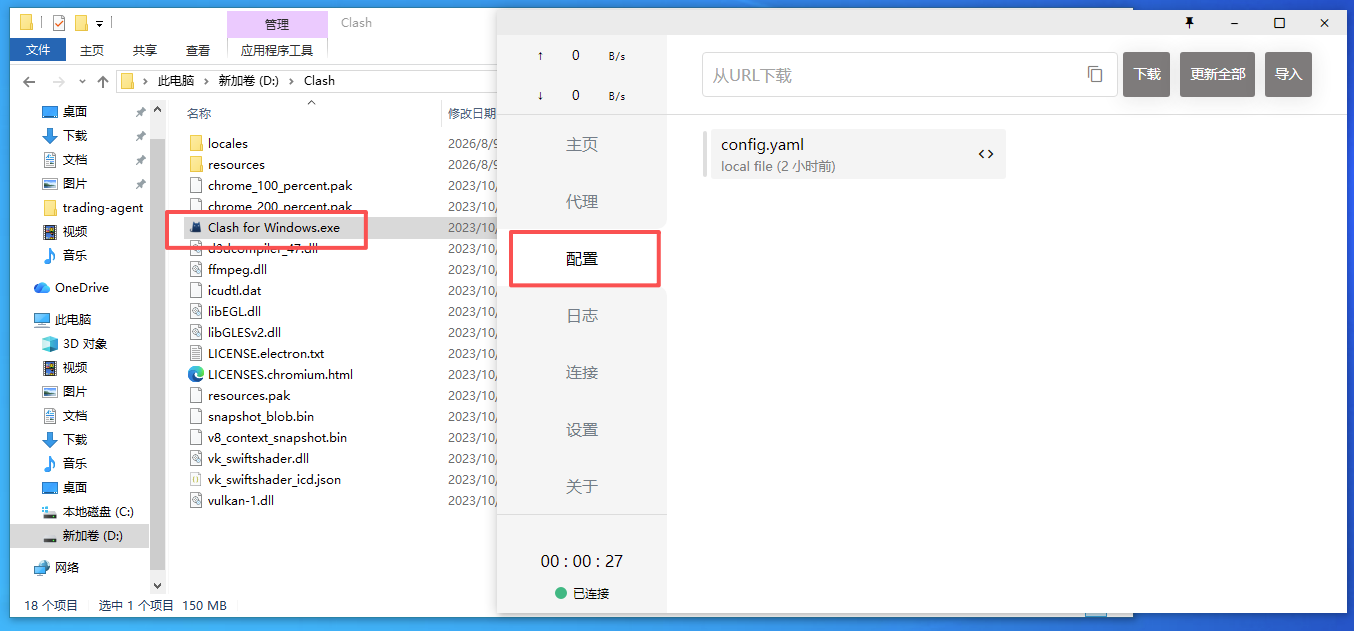
Task: Click paste clipboard icon in URL field
Action: tap(1095, 74)
